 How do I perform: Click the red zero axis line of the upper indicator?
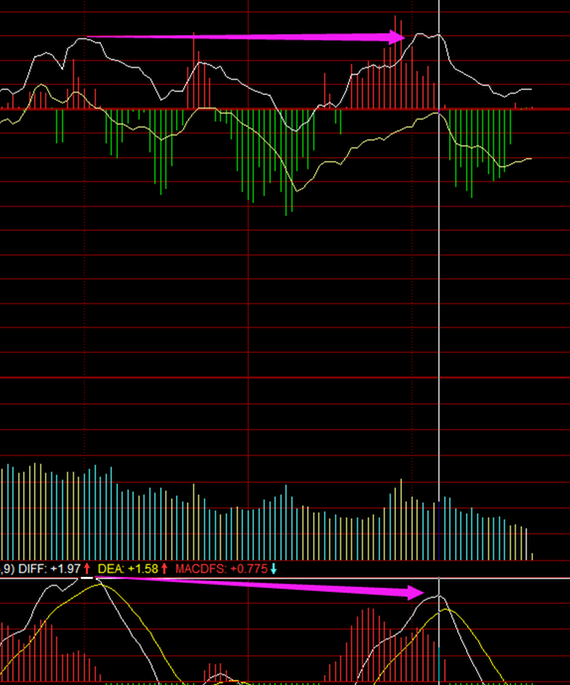[285, 109]
